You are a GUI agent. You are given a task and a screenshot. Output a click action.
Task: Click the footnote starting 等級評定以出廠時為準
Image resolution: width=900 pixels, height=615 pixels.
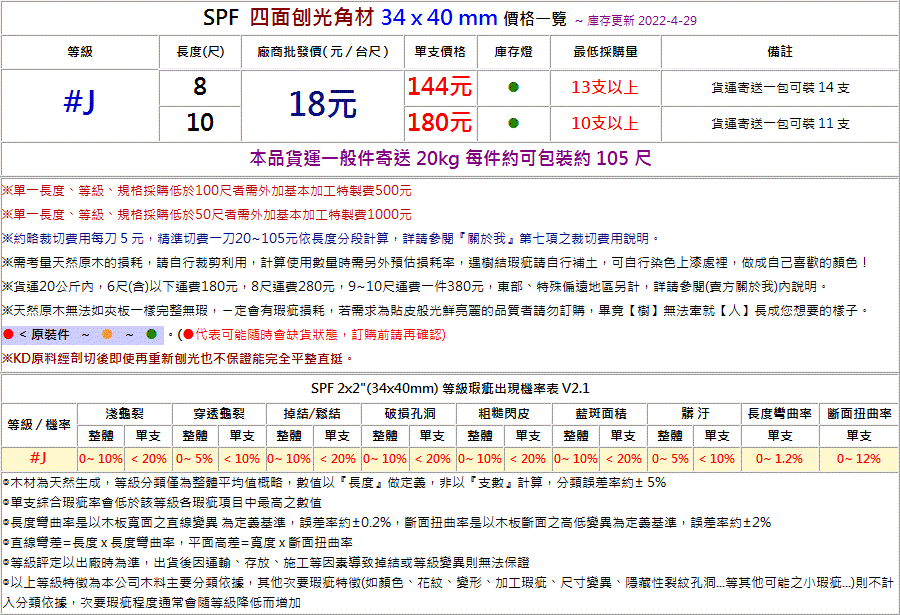pos(266,563)
